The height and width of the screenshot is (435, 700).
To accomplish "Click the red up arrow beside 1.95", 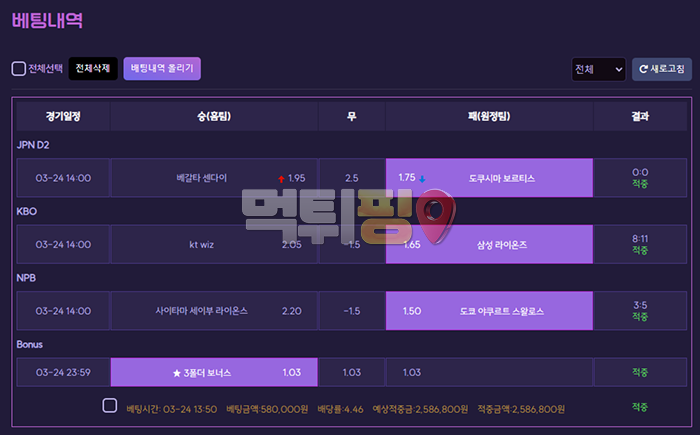I will coord(281,179).
